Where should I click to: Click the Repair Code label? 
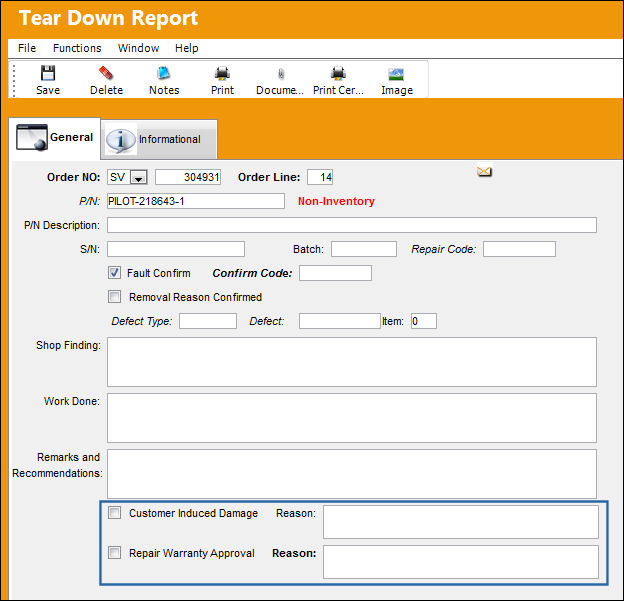444,249
